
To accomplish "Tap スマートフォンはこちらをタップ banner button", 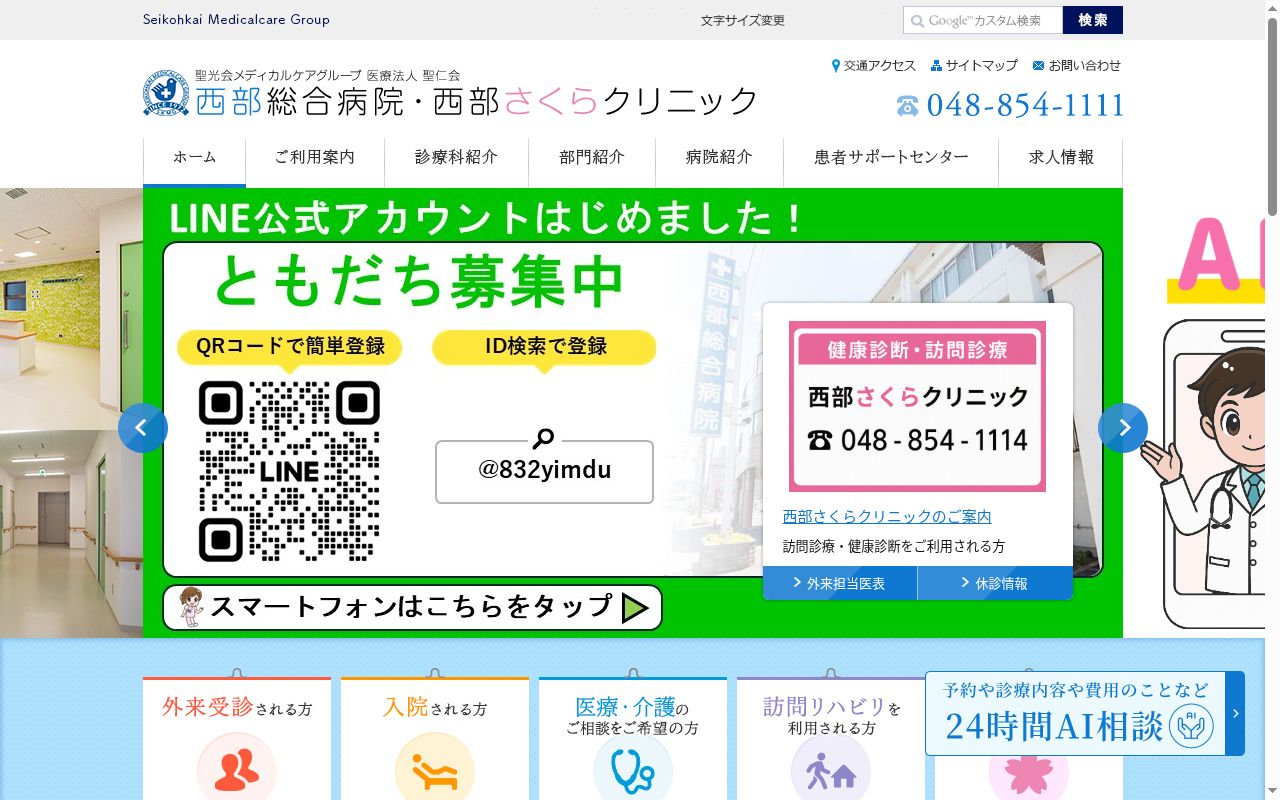I will [412, 607].
